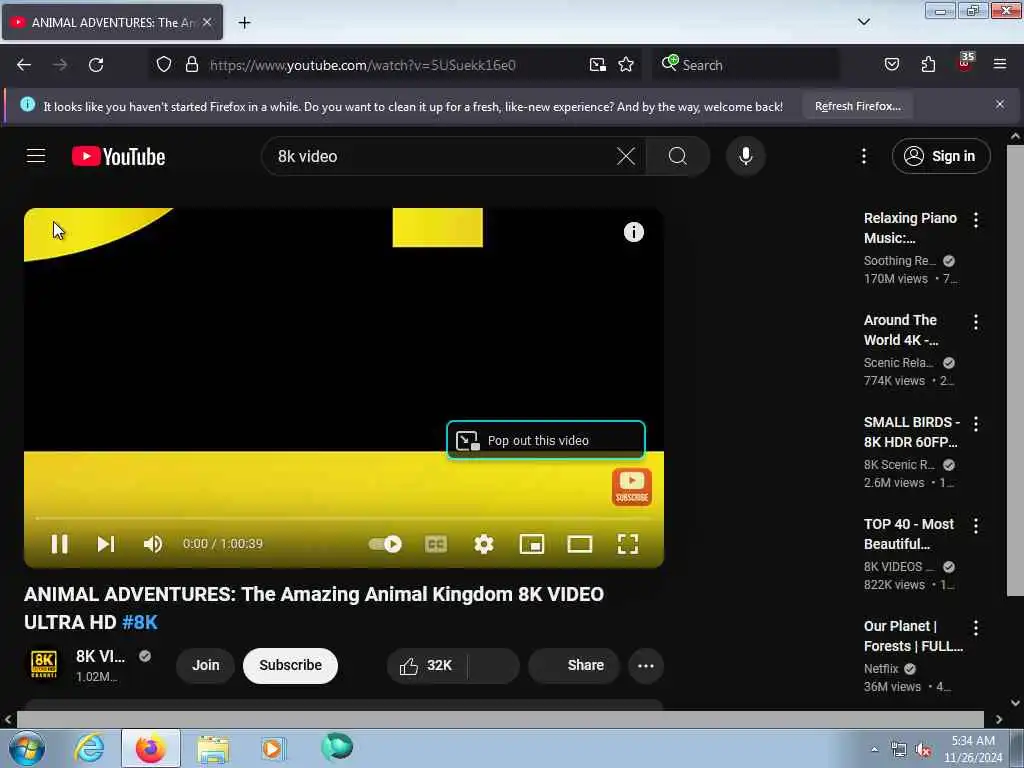
Task: Open options for Relaxing Piano Music
Action: pos(976,219)
